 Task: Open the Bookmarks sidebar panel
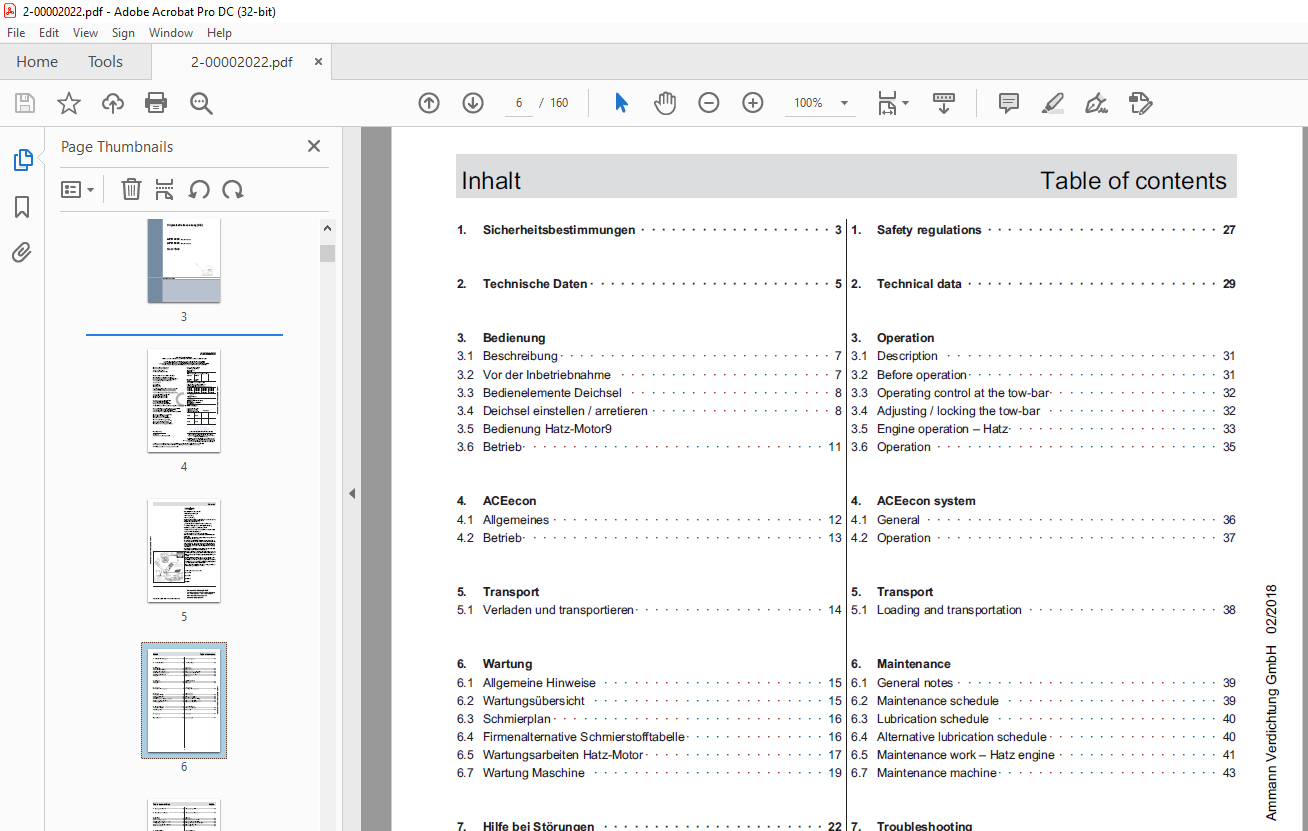(22, 207)
